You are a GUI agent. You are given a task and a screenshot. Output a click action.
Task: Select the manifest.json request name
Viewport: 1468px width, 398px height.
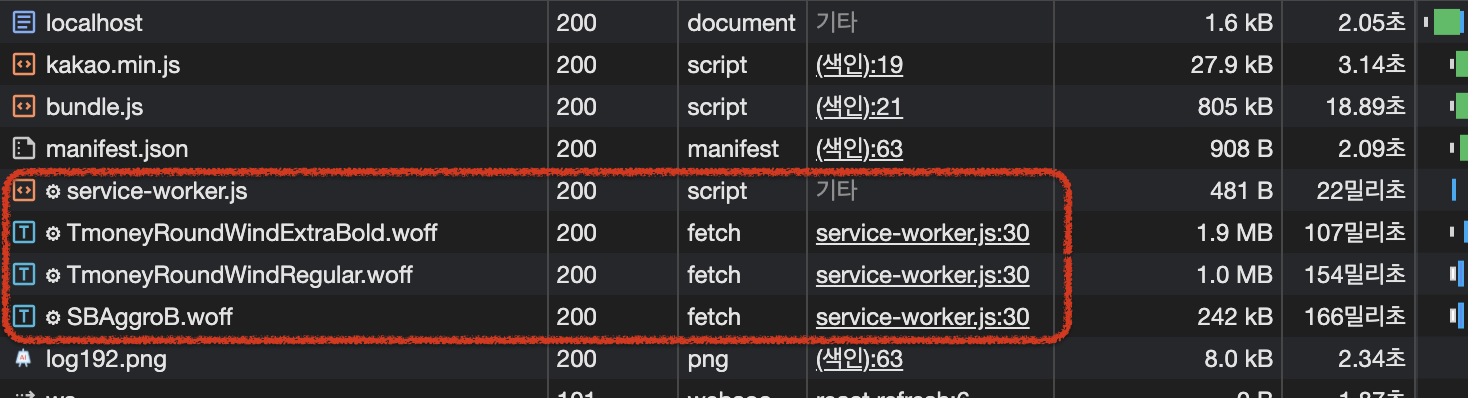click(x=117, y=149)
